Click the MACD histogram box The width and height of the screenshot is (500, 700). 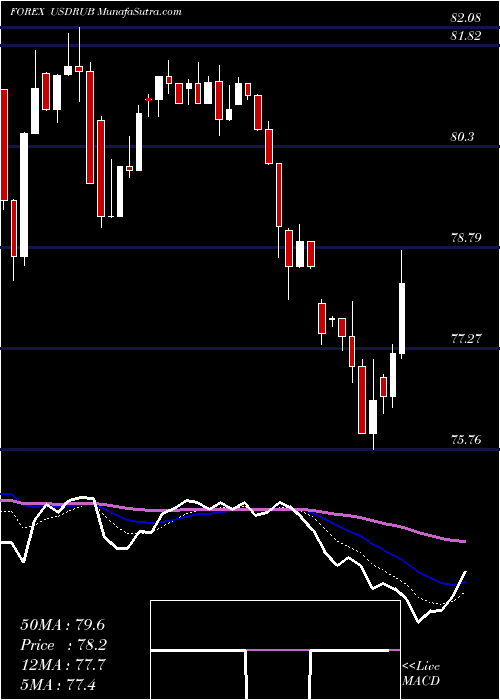[x=275, y=650]
